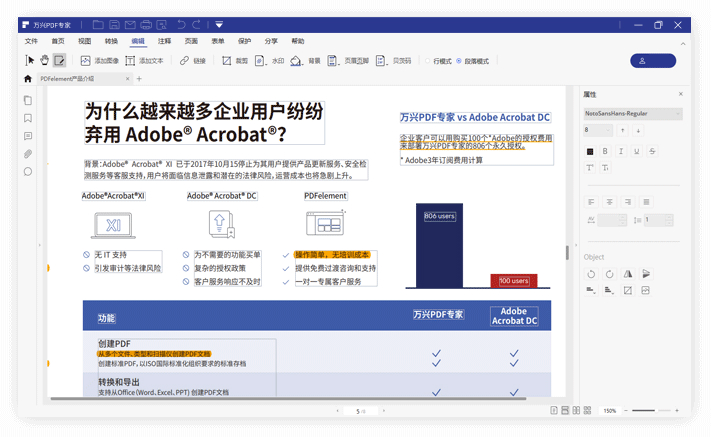The height and width of the screenshot is (437, 711).
Task: Toggle Subscript formatting
Action: point(605,168)
